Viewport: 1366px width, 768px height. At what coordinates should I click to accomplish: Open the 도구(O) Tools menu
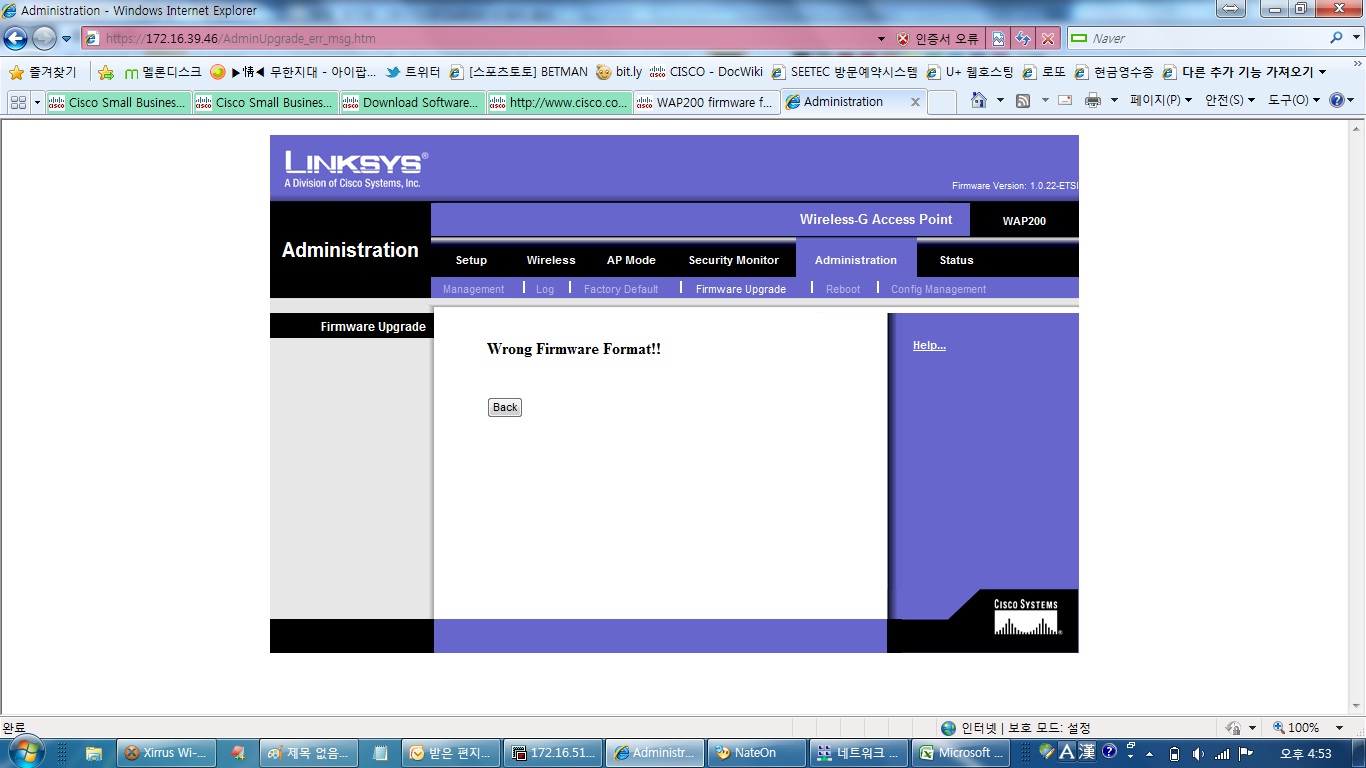click(x=1294, y=101)
